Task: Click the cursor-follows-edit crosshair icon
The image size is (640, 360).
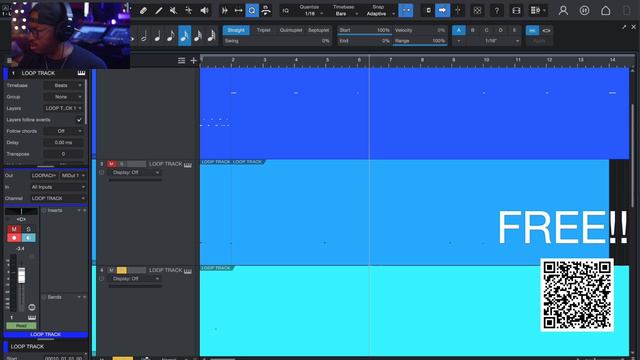Action: (x=458, y=11)
